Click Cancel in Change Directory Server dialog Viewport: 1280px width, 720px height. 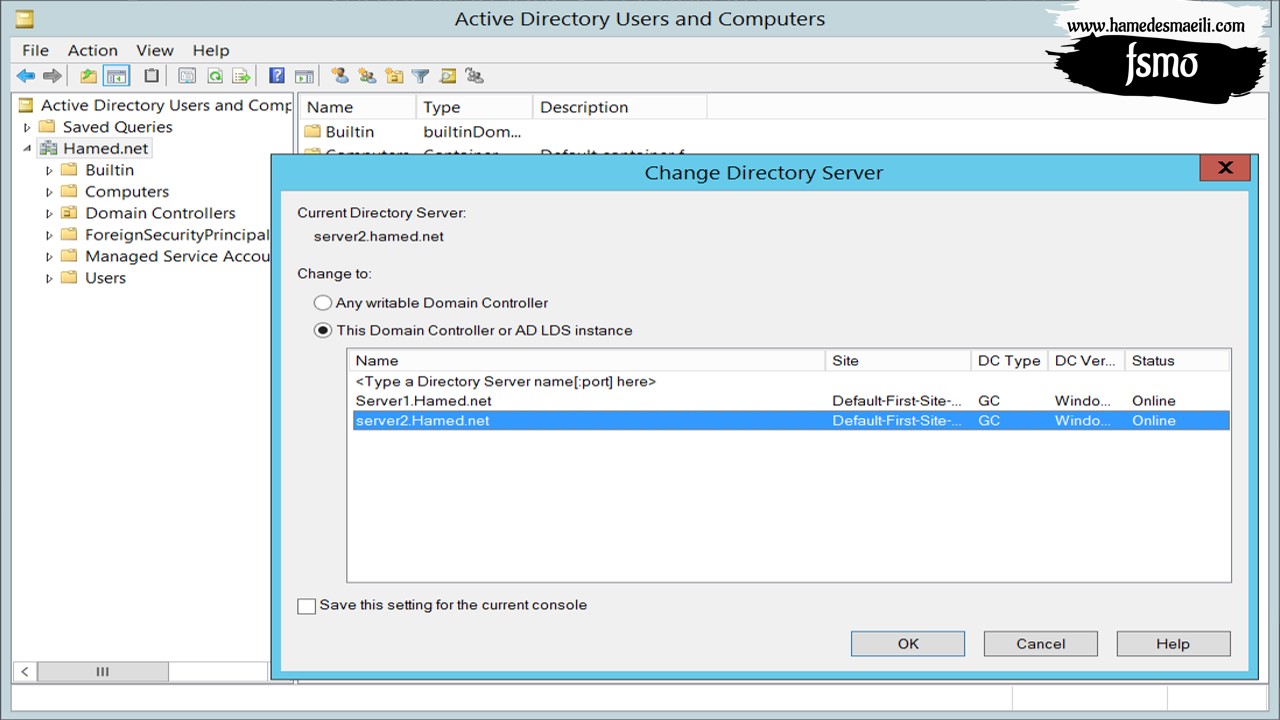[x=1041, y=644]
